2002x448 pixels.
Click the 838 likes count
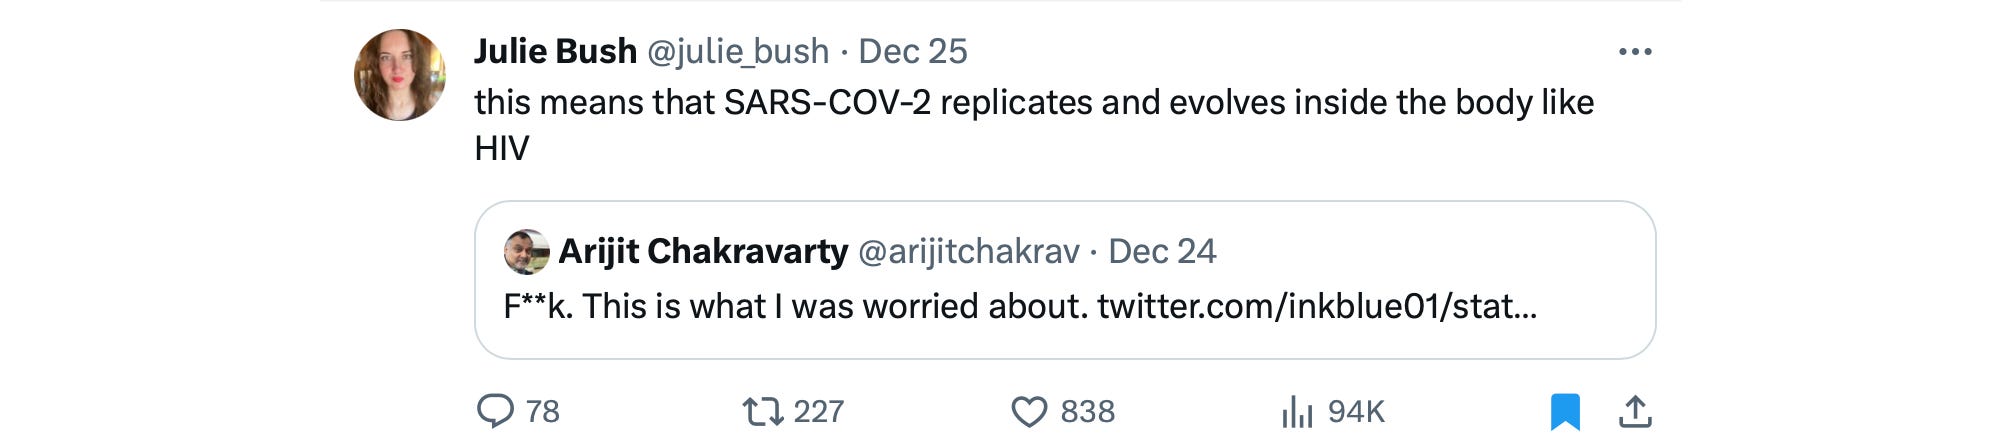pyautogui.click(x=1088, y=411)
